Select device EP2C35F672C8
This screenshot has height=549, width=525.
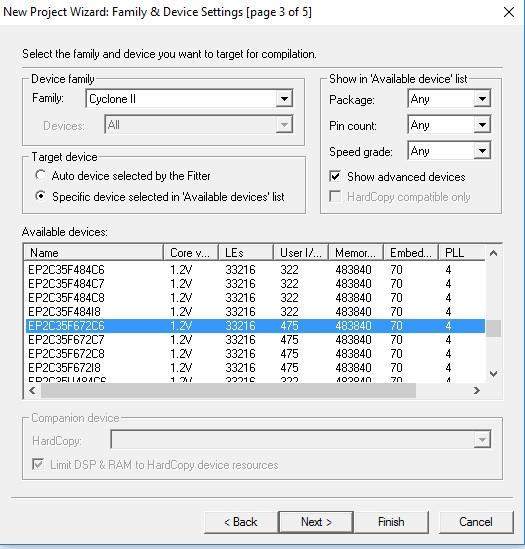(255, 354)
